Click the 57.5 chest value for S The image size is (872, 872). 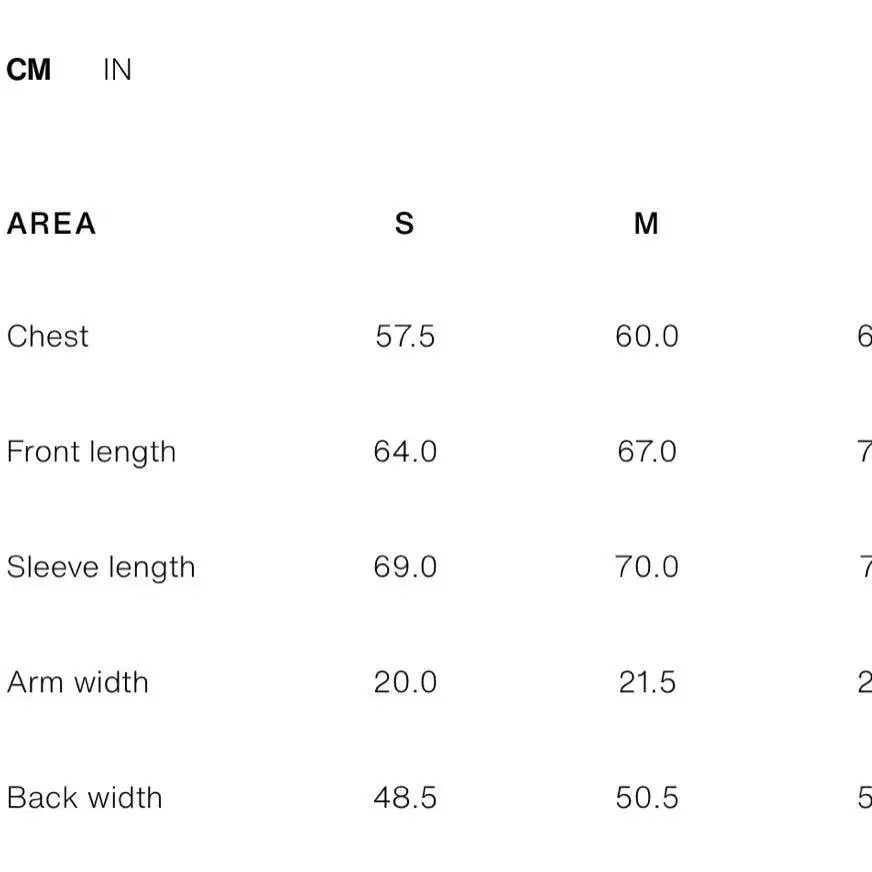coord(405,336)
